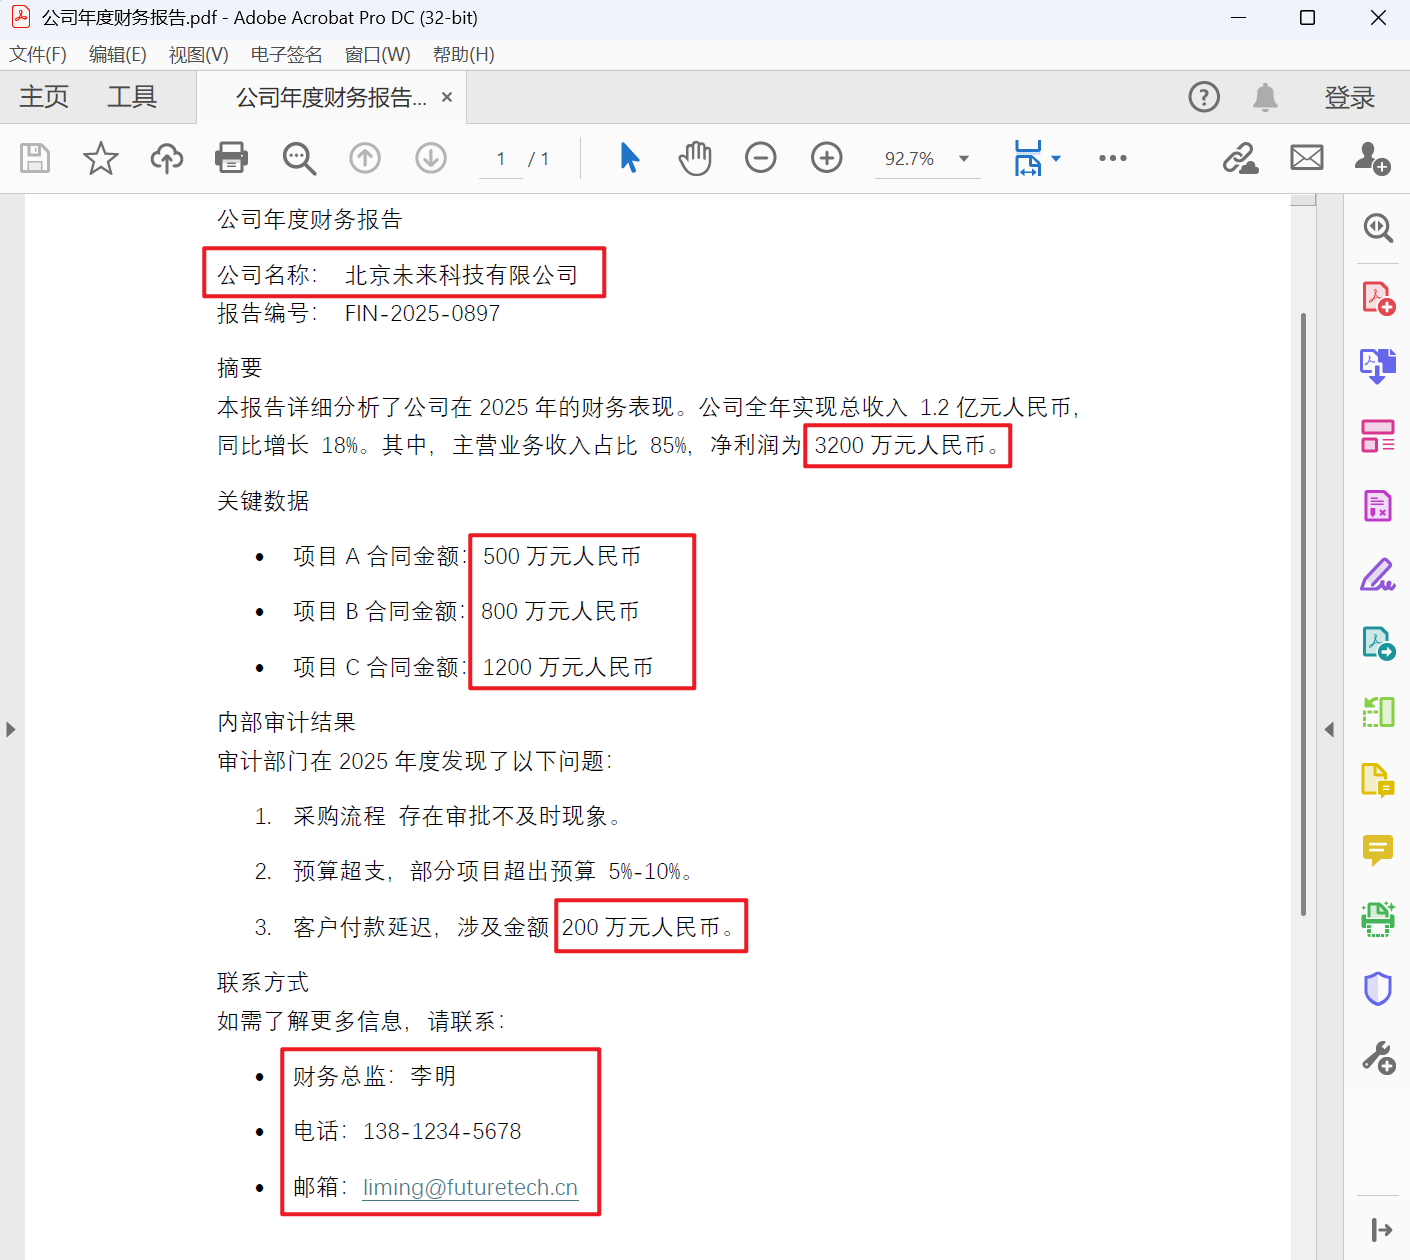The image size is (1410, 1260).
Task: Activate the Hand tool
Action: click(x=694, y=157)
